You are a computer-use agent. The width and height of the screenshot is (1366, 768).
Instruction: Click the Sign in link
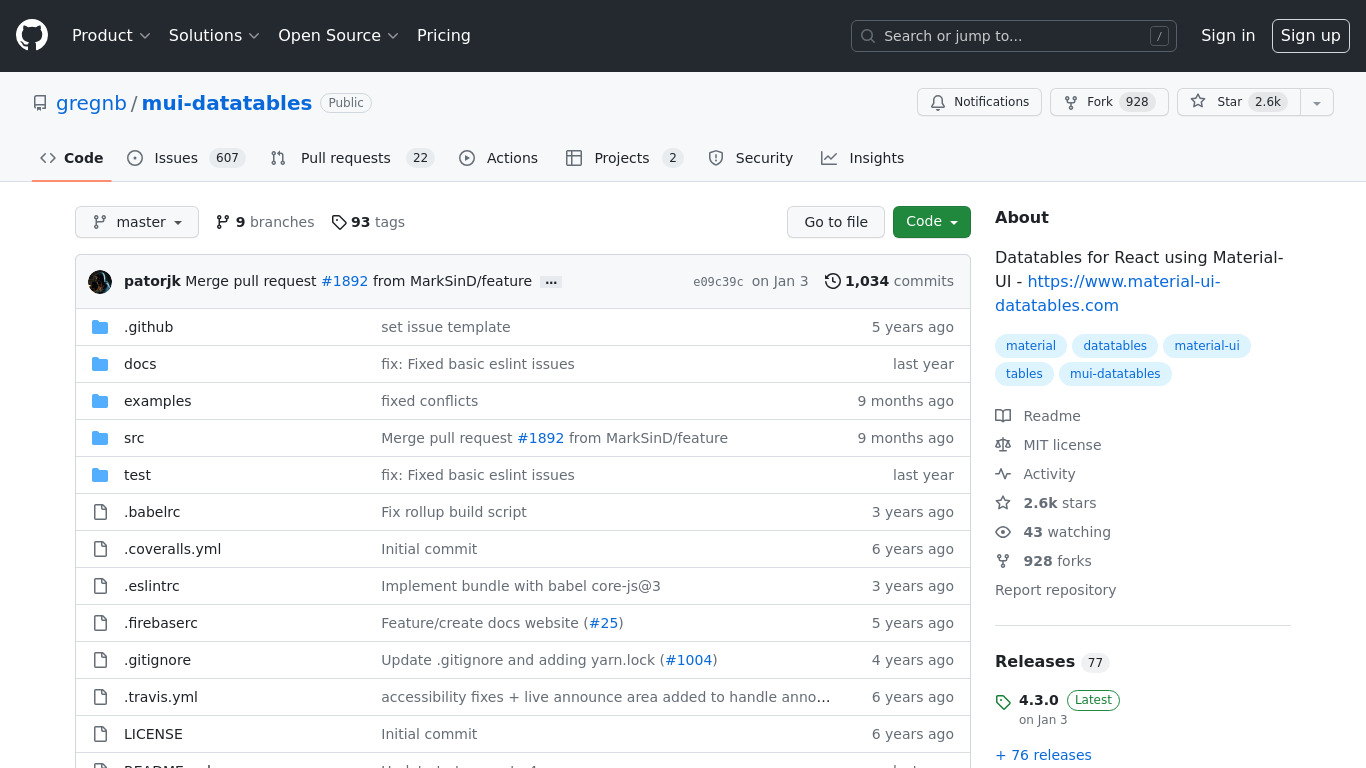click(1228, 36)
